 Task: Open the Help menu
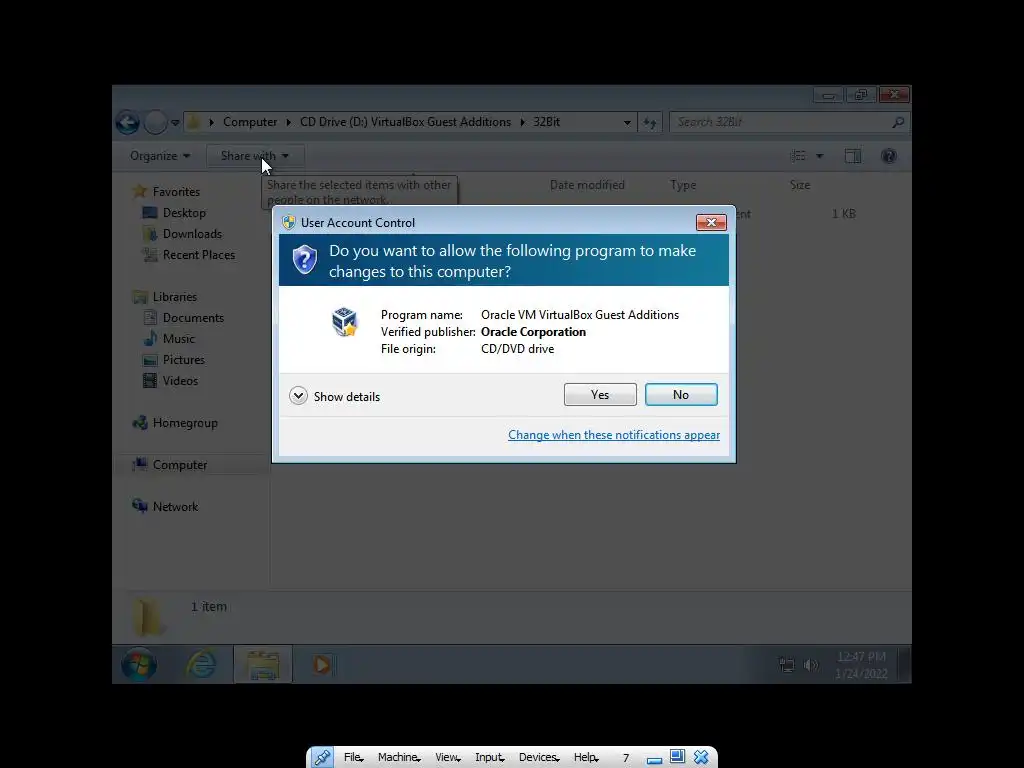click(586, 758)
